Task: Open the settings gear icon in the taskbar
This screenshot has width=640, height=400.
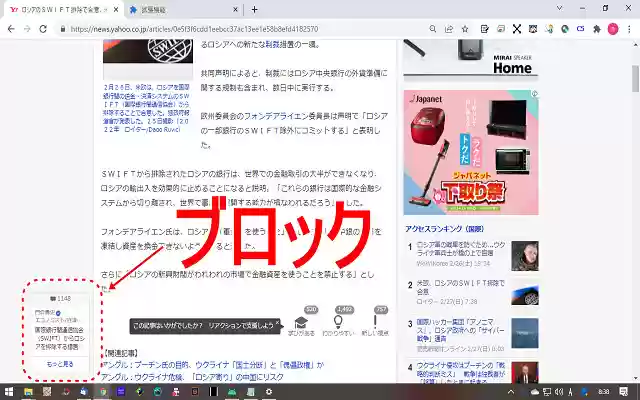Action: (x=269, y=392)
